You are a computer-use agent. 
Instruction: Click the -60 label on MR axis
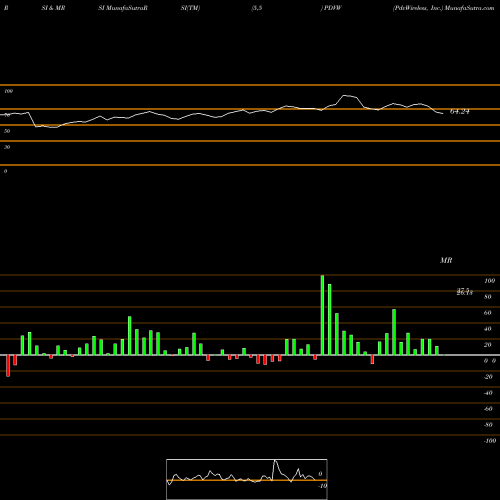[x=488, y=409]
